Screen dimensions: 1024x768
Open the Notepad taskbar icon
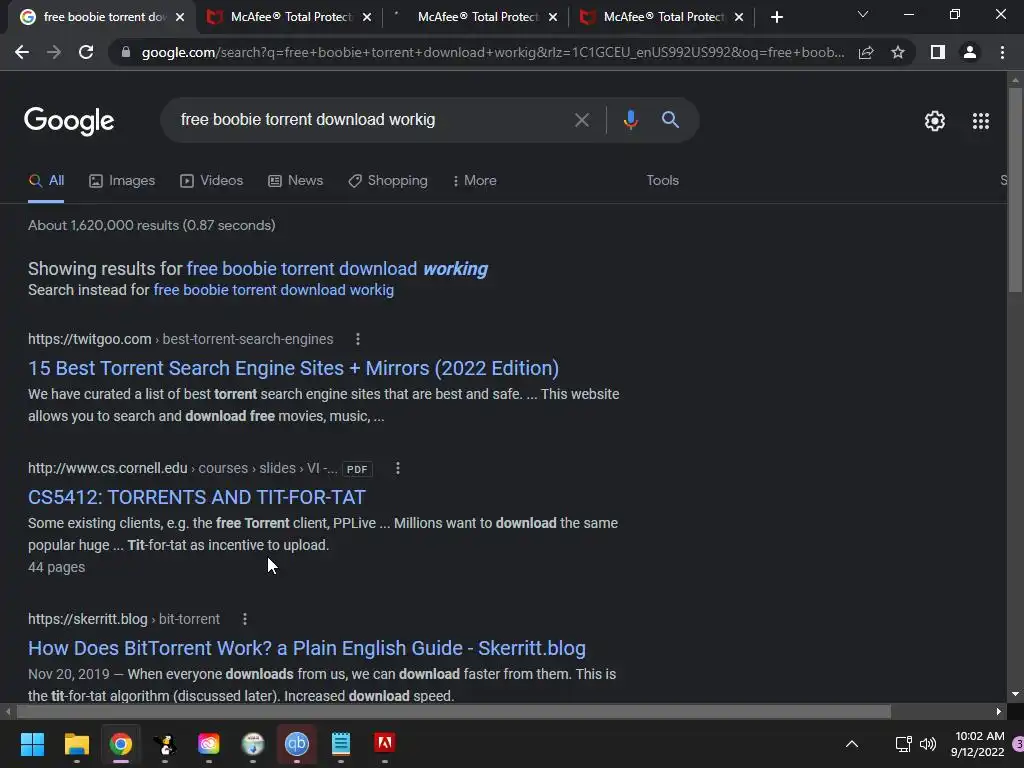pyautogui.click(x=341, y=744)
